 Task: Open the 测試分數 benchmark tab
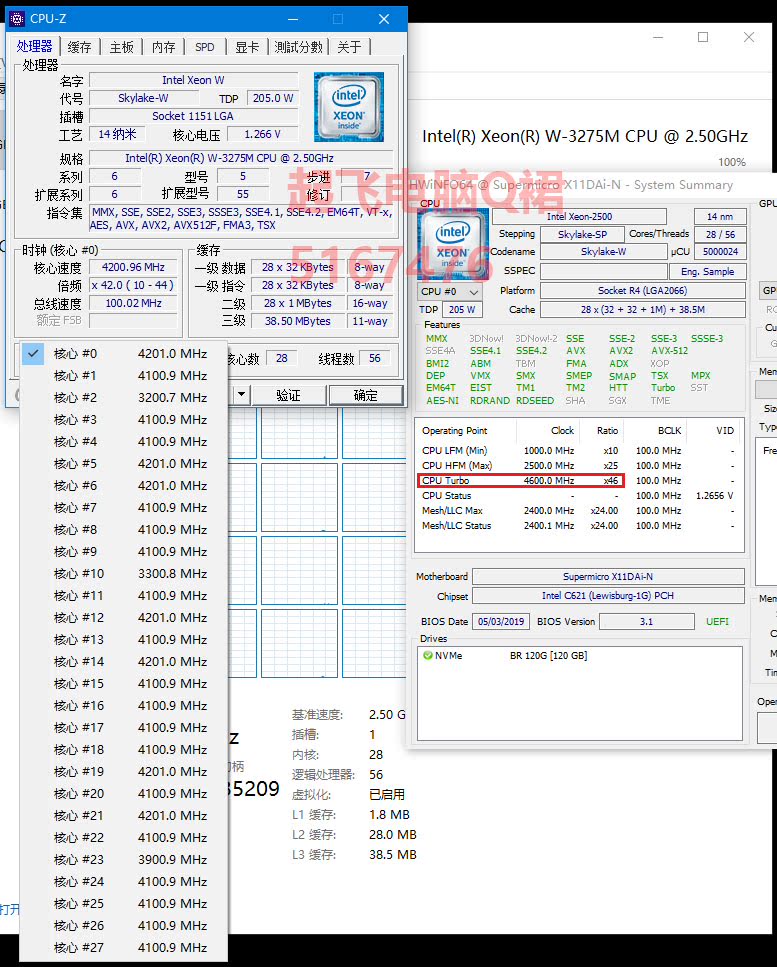(x=298, y=47)
